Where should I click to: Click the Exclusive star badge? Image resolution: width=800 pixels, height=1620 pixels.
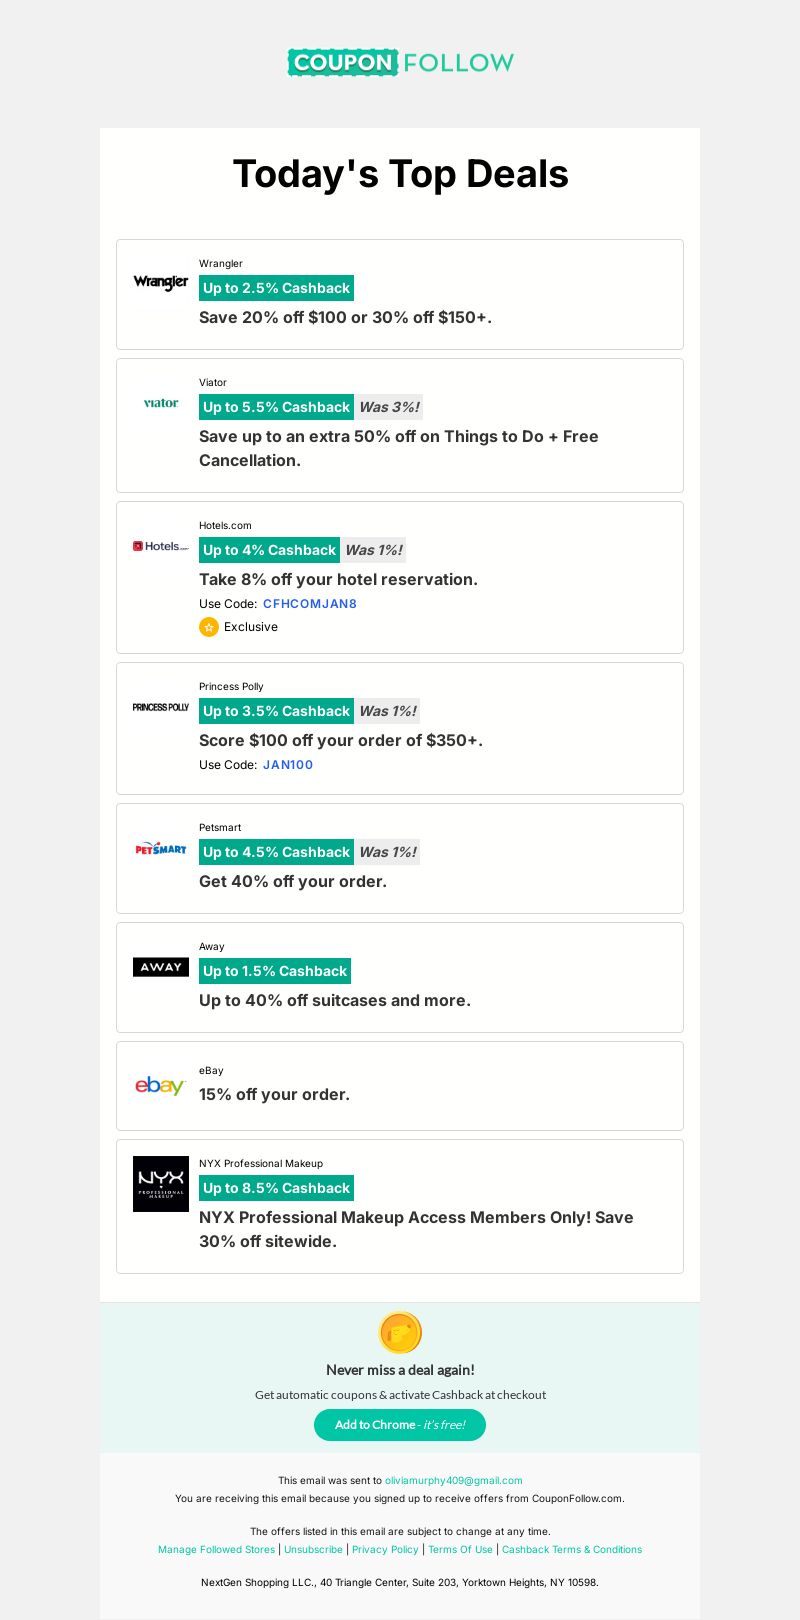(x=209, y=627)
